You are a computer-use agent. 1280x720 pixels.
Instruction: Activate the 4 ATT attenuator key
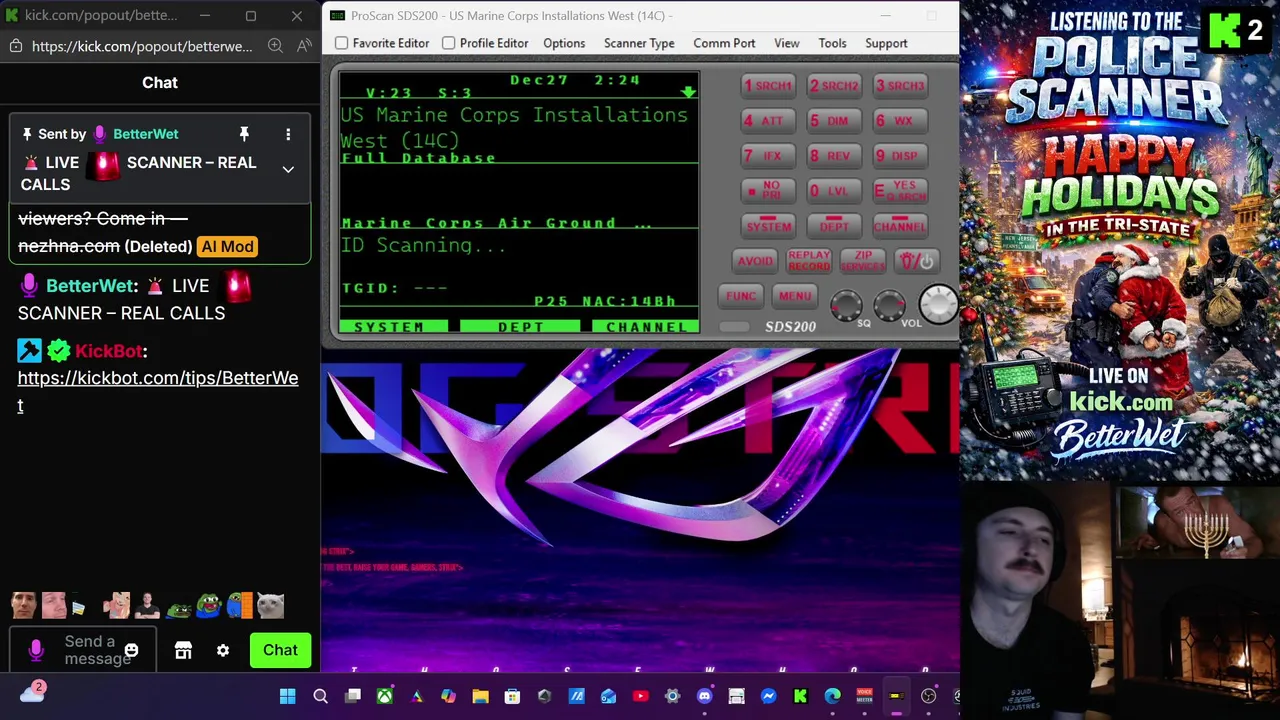point(768,121)
